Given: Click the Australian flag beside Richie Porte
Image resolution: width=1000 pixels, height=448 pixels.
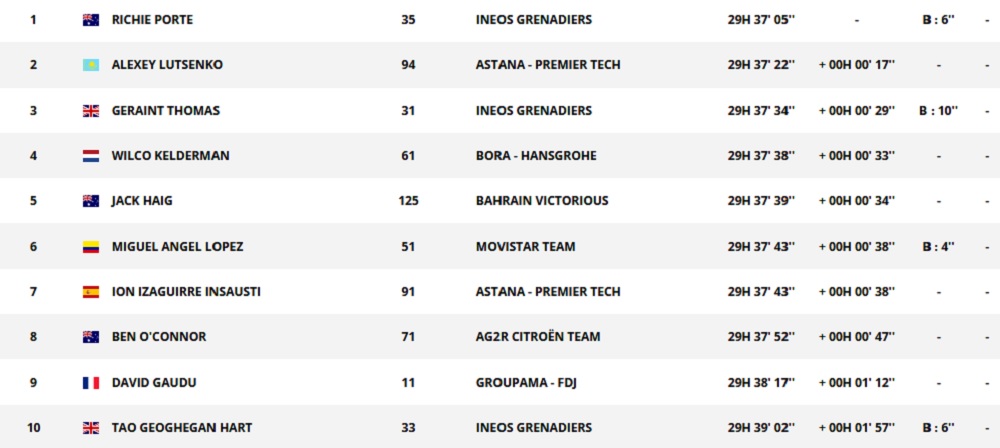Looking at the screenshot, I should 91,20.
